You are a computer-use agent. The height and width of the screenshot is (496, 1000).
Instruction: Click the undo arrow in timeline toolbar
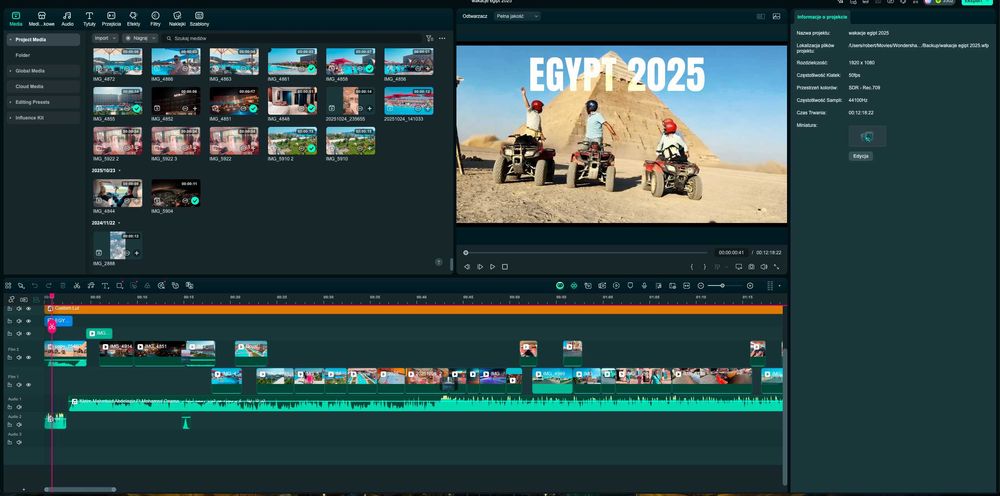[35, 286]
